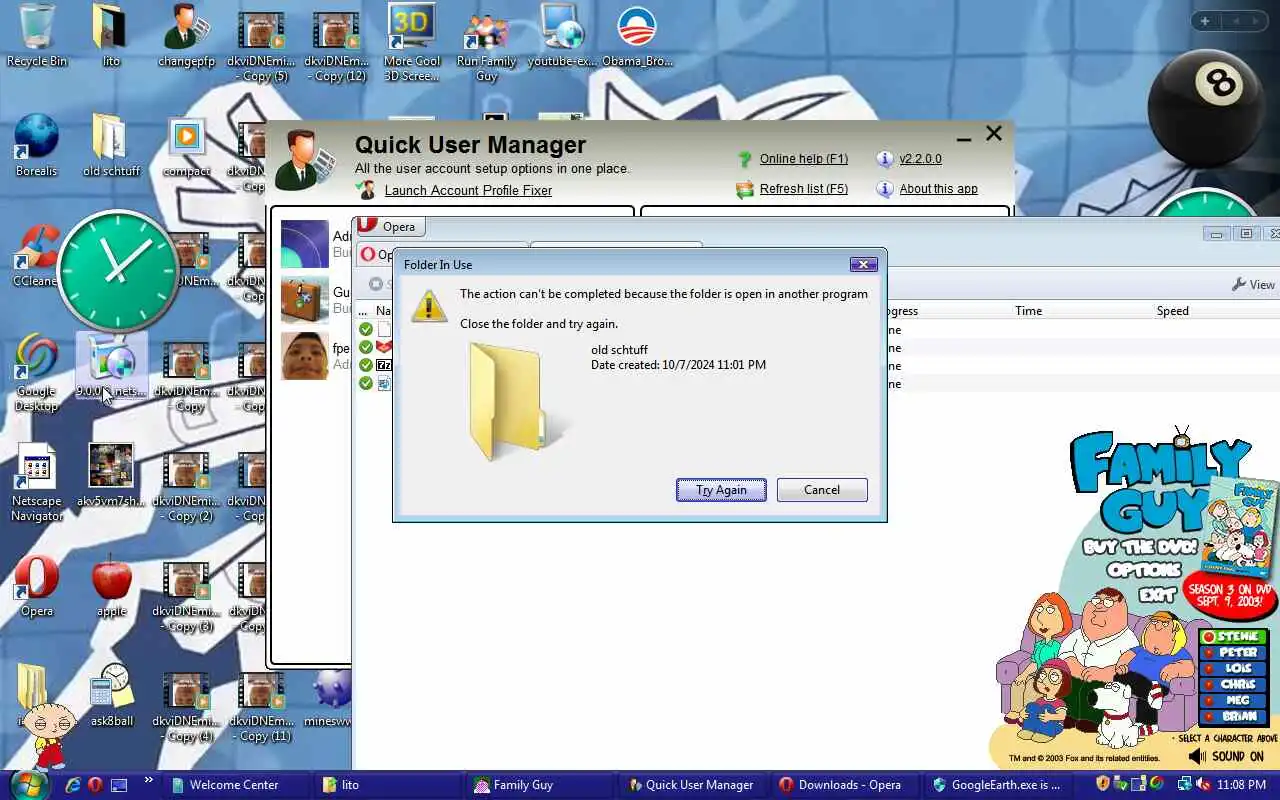Click the Family Guy DVD cover image
1280x800 pixels.
click(1242, 525)
